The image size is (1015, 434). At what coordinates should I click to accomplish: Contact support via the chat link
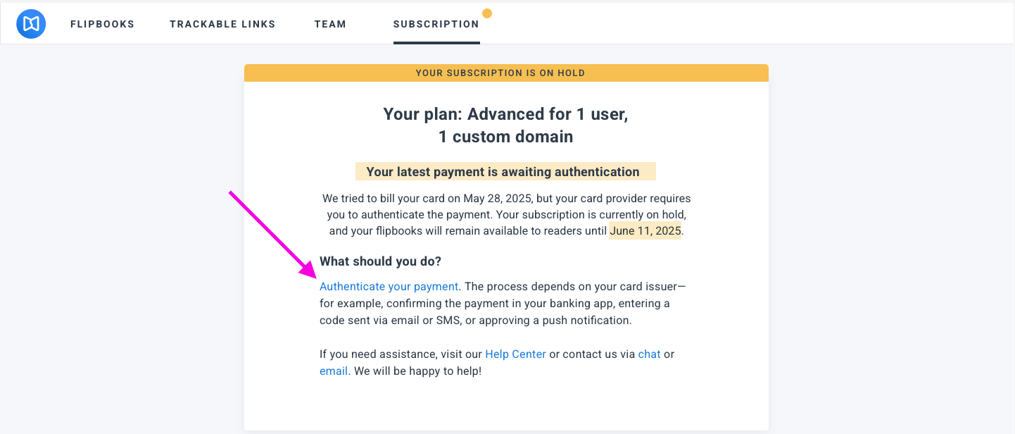click(649, 354)
